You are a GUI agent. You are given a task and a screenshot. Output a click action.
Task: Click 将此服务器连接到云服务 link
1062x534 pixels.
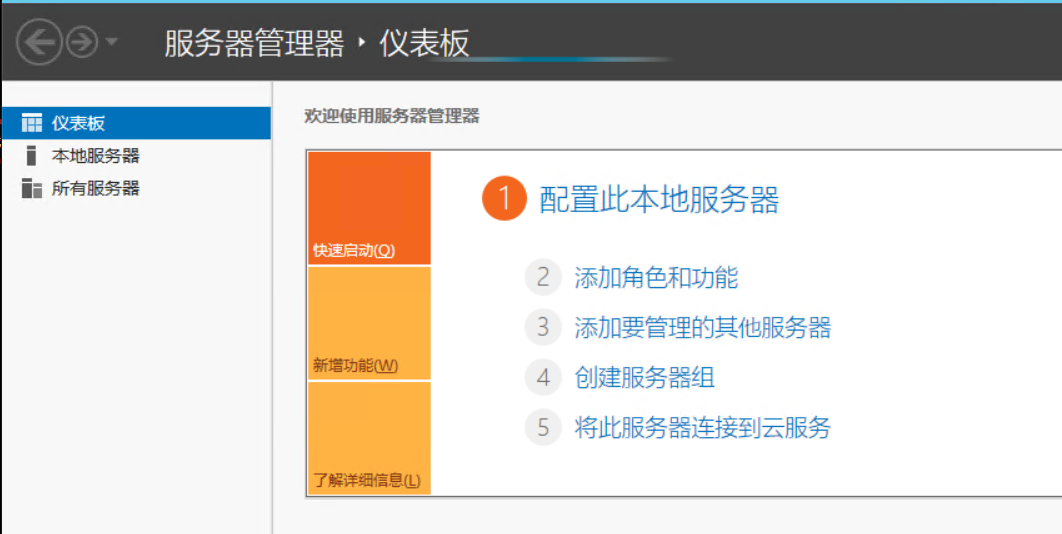pos(702,428)
